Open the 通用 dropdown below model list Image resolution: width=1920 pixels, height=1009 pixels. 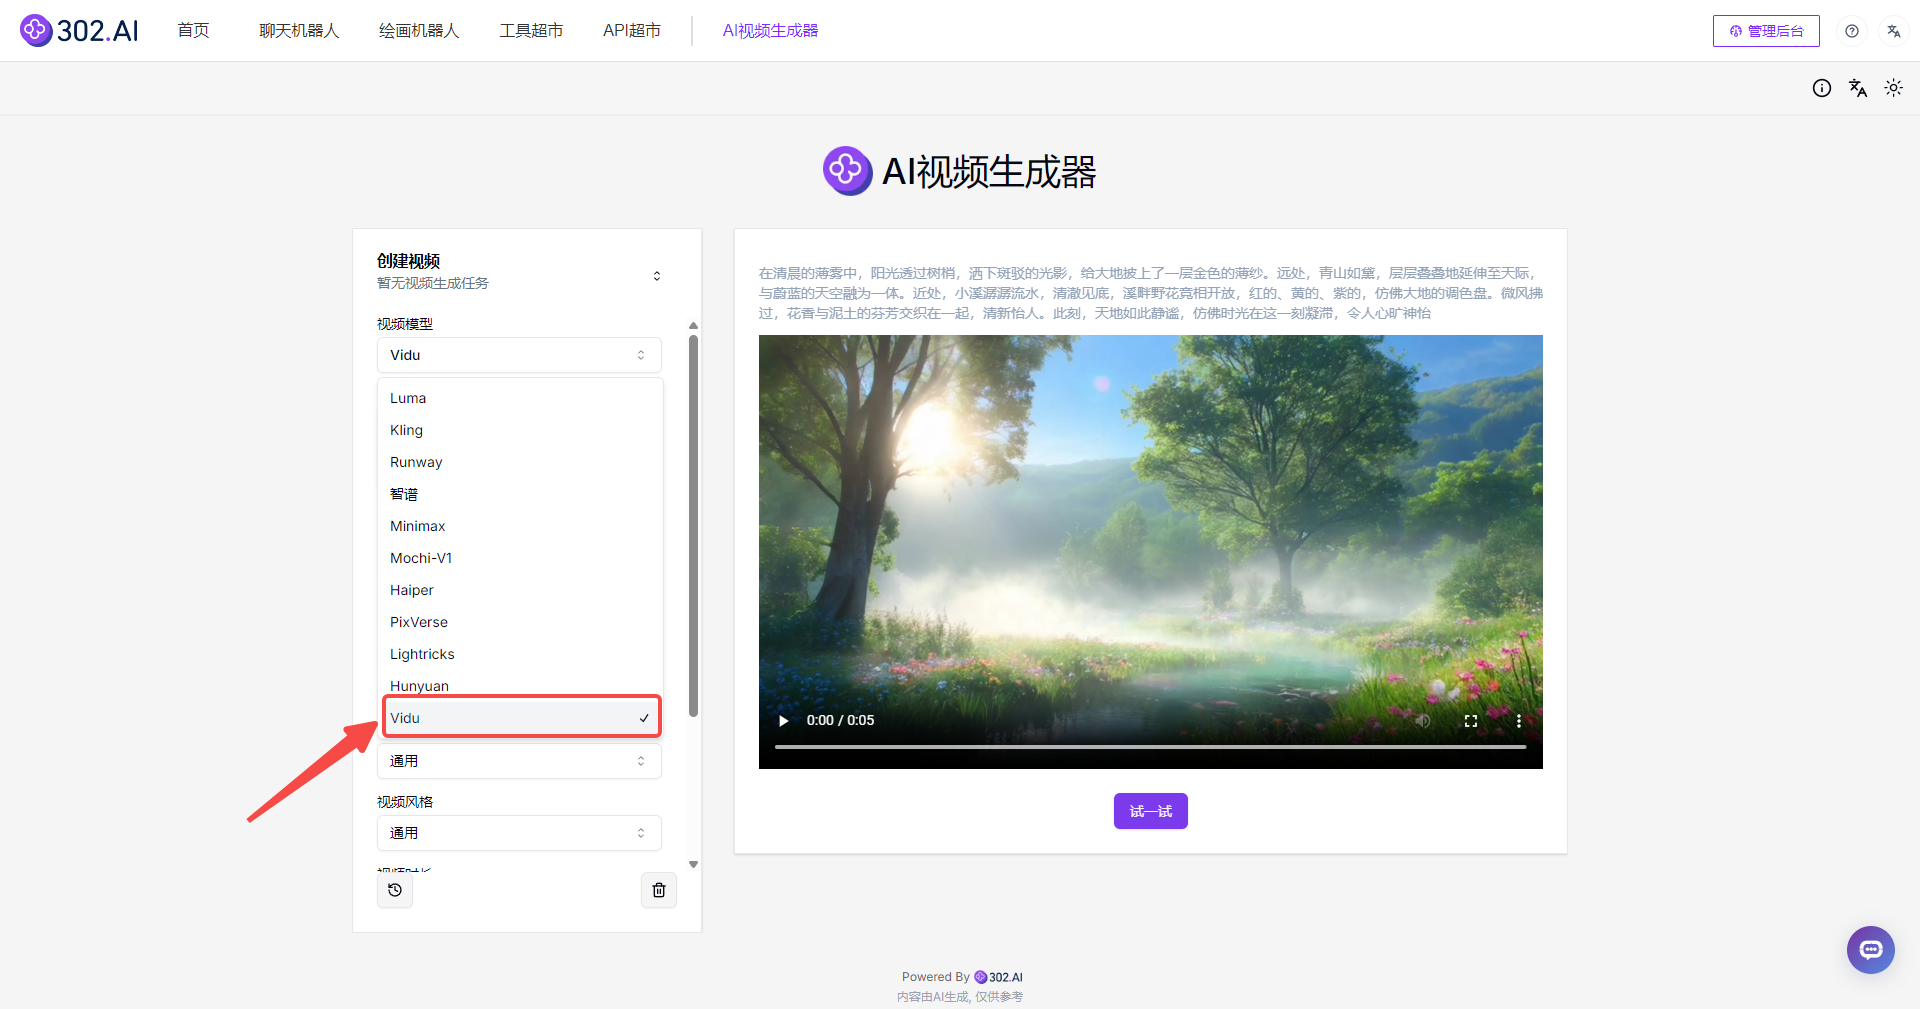(519, 761)
